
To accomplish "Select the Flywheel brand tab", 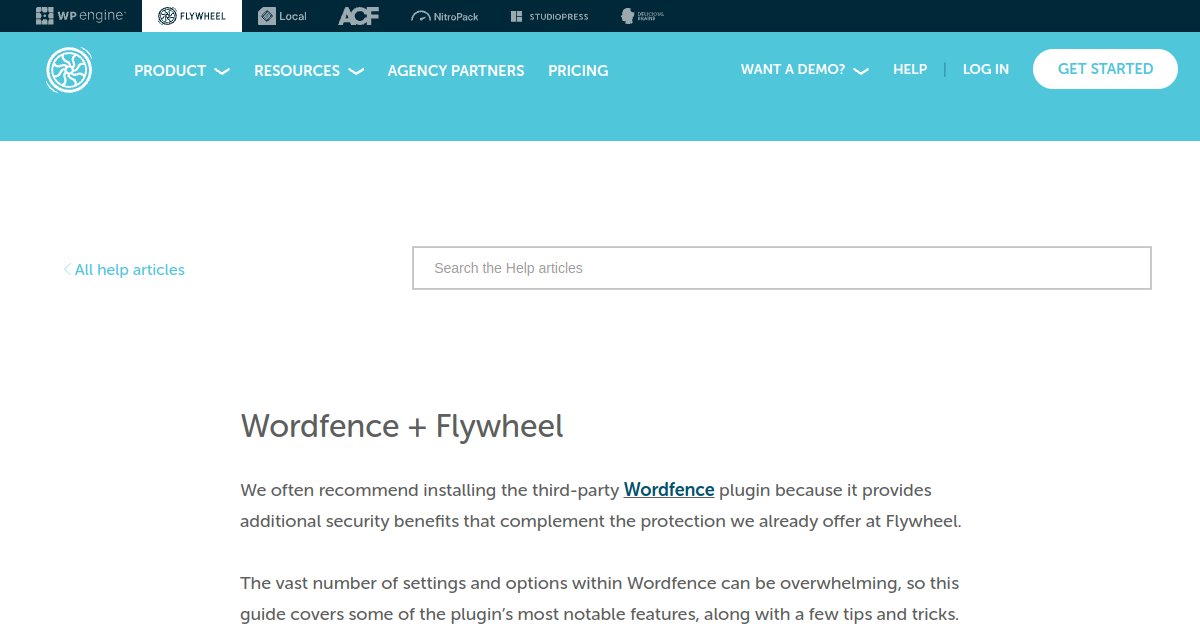I will [x=192, y=16].
